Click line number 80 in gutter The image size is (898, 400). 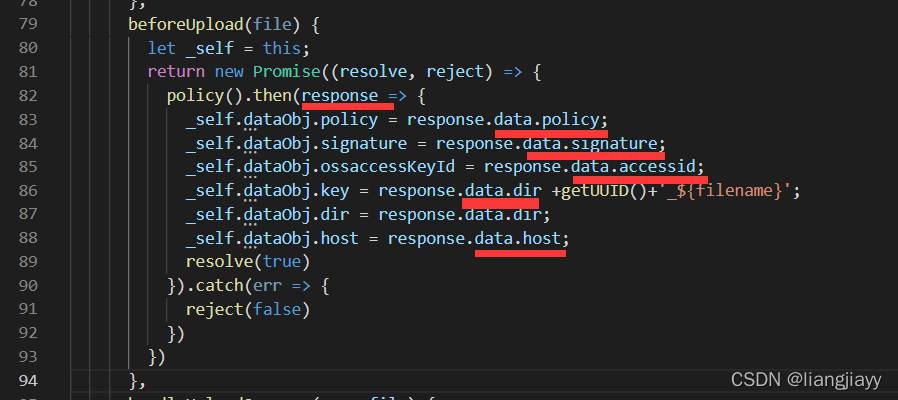click(28, 48)
